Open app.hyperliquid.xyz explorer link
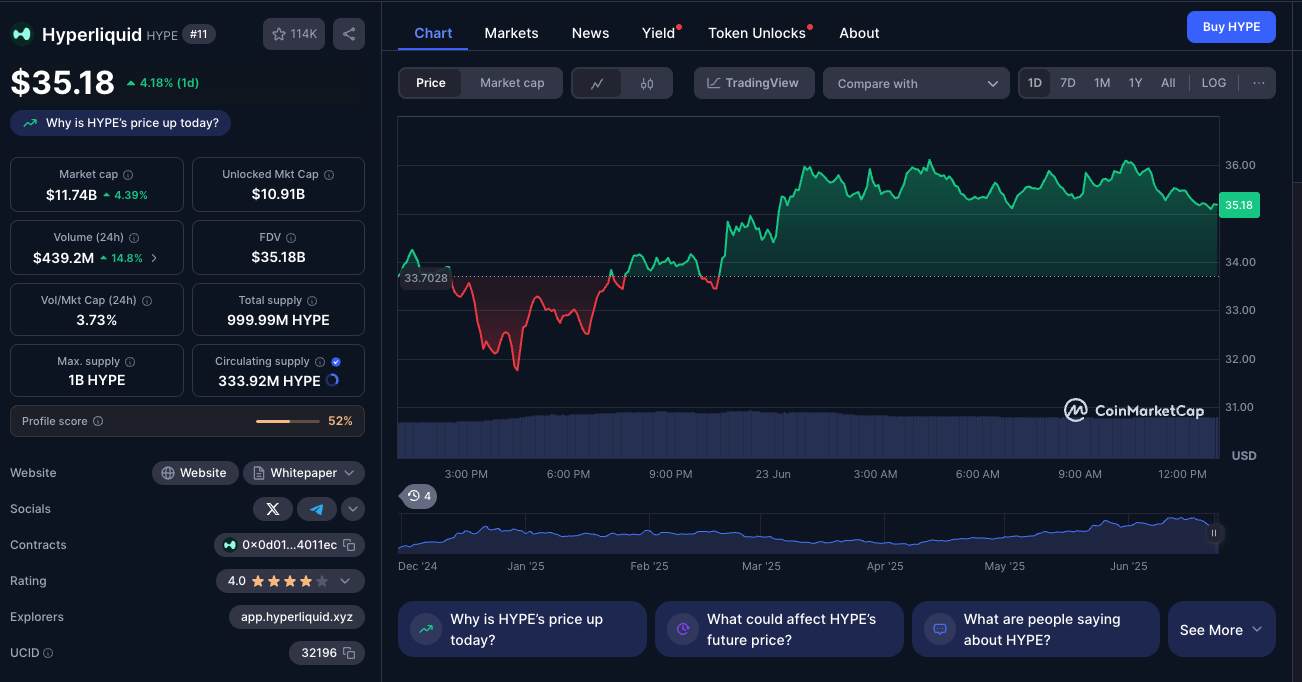 pos(297,617)
